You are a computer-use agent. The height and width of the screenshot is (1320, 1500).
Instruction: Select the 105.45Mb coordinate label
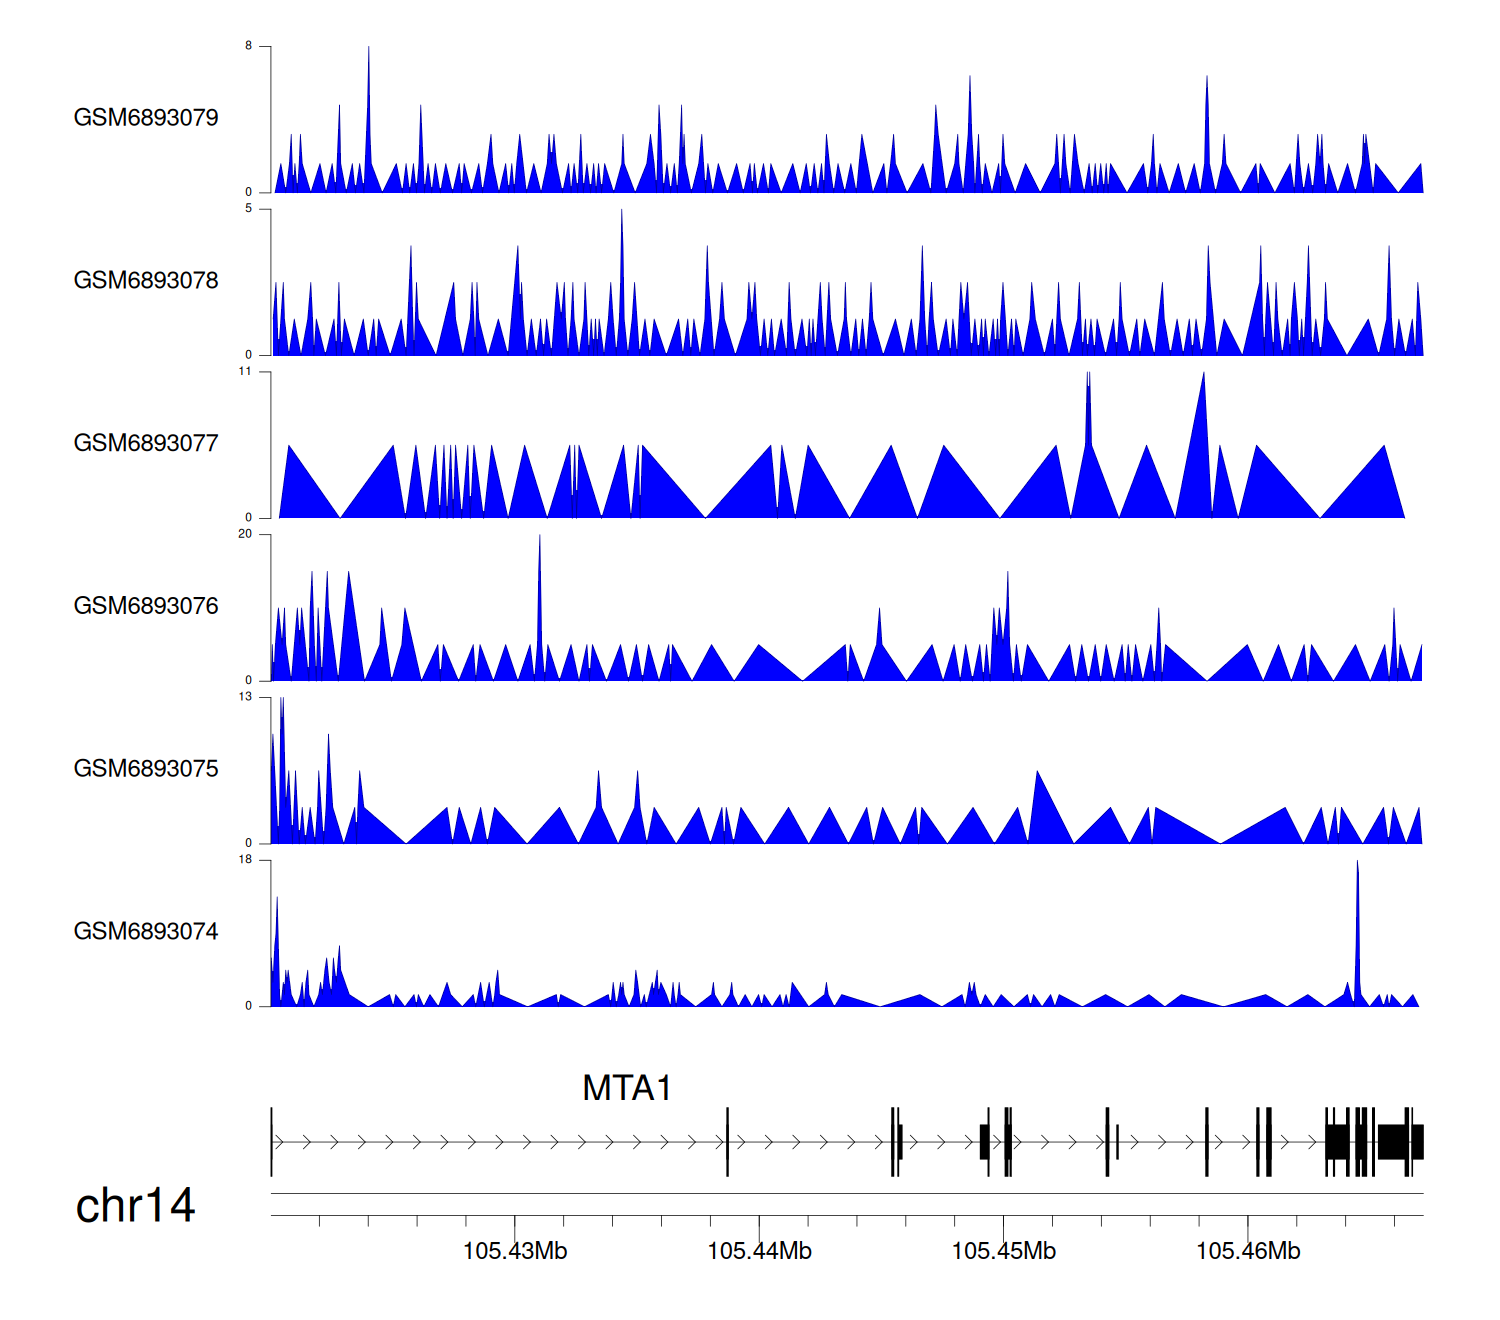[x=1003, y=1251]
